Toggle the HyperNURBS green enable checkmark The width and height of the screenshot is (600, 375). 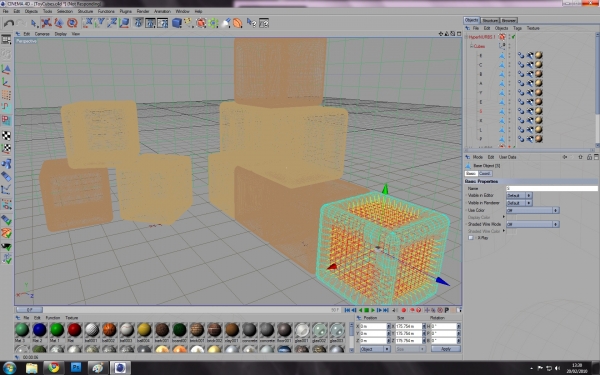(514, 37)
